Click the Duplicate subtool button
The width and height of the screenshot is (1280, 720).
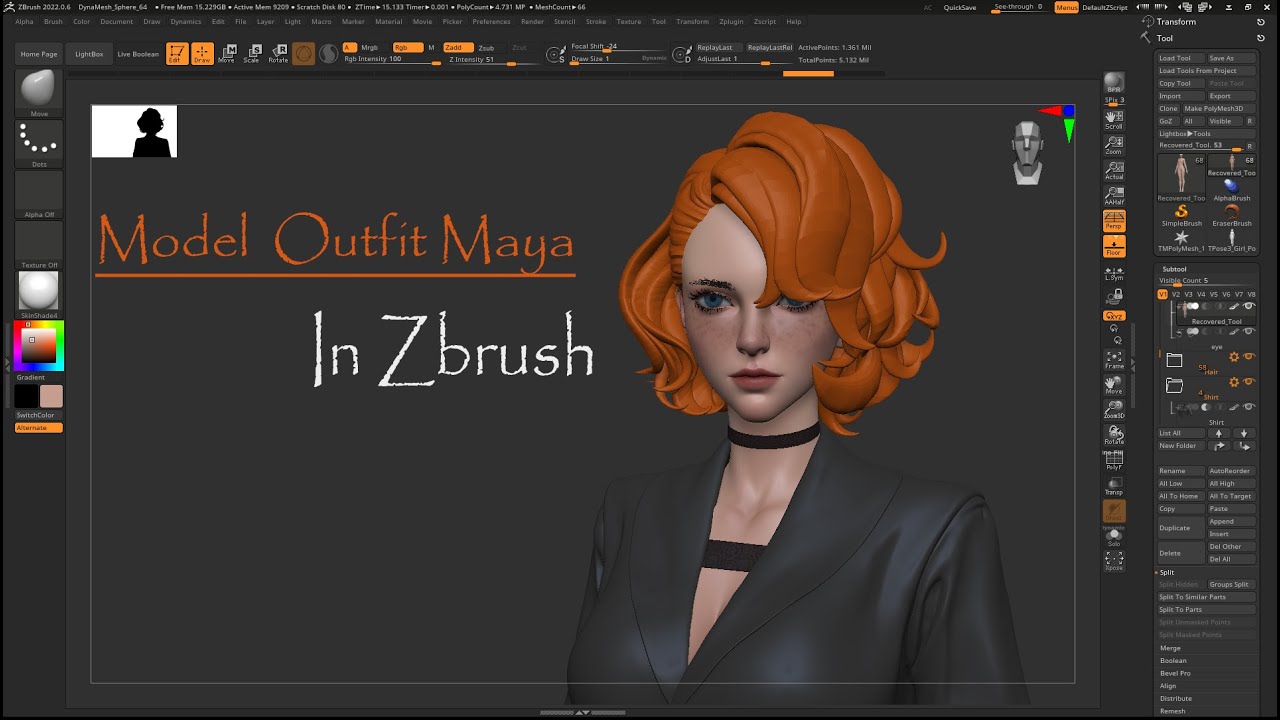coord(1181,528)
